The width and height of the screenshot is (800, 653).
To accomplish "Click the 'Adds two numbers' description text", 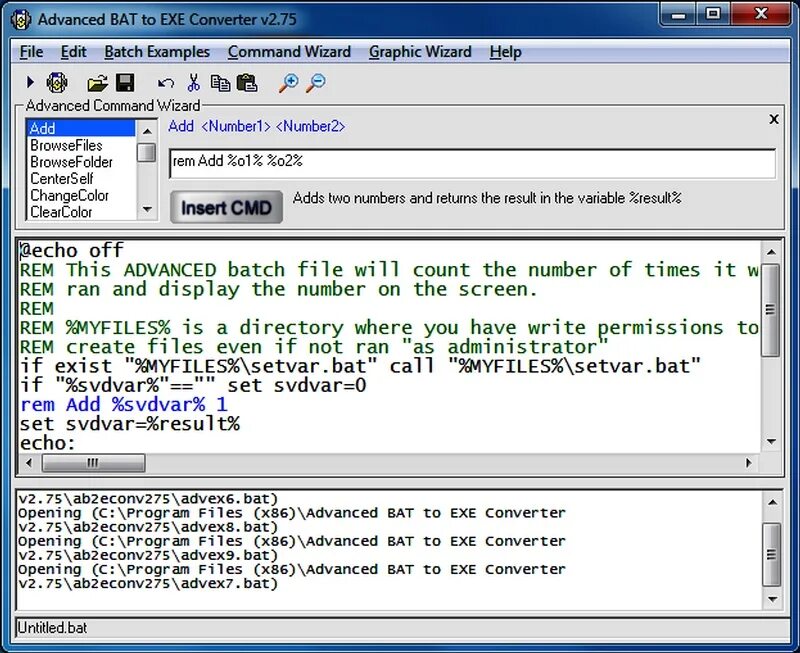I will pyautogui.click(x=487, y=198).
